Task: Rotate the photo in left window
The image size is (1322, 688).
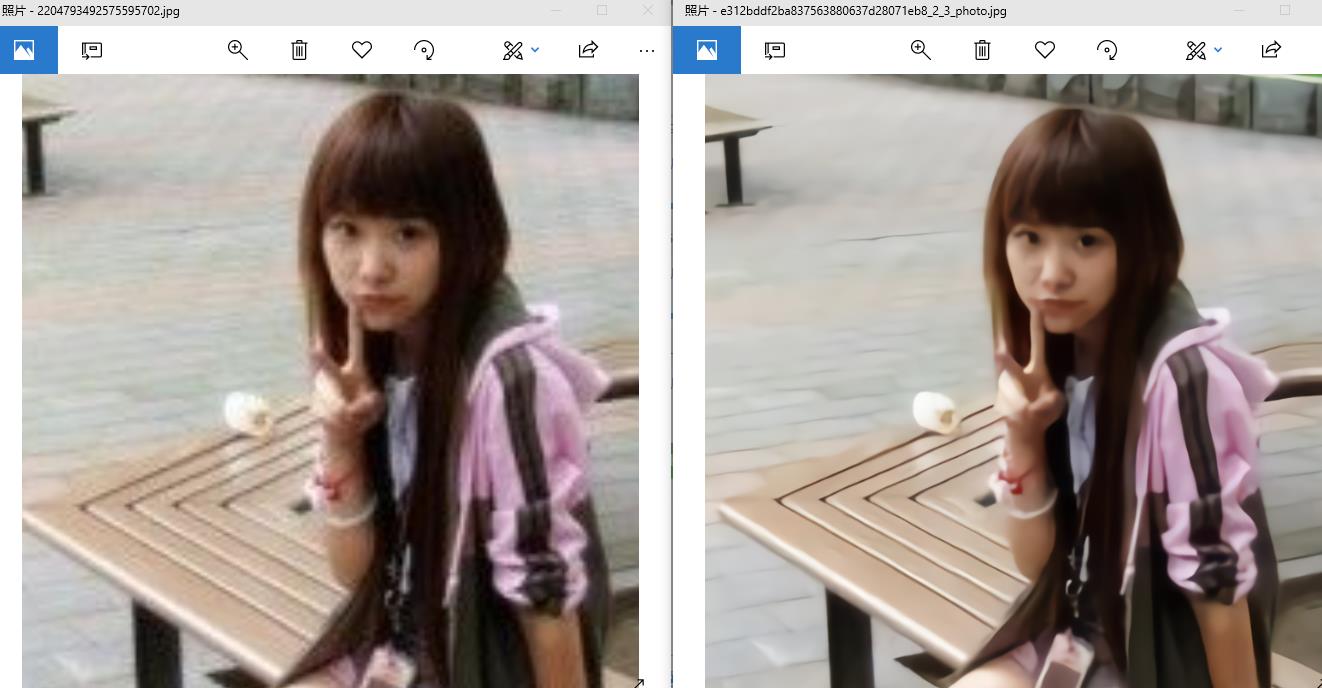Action: [424, 50]
